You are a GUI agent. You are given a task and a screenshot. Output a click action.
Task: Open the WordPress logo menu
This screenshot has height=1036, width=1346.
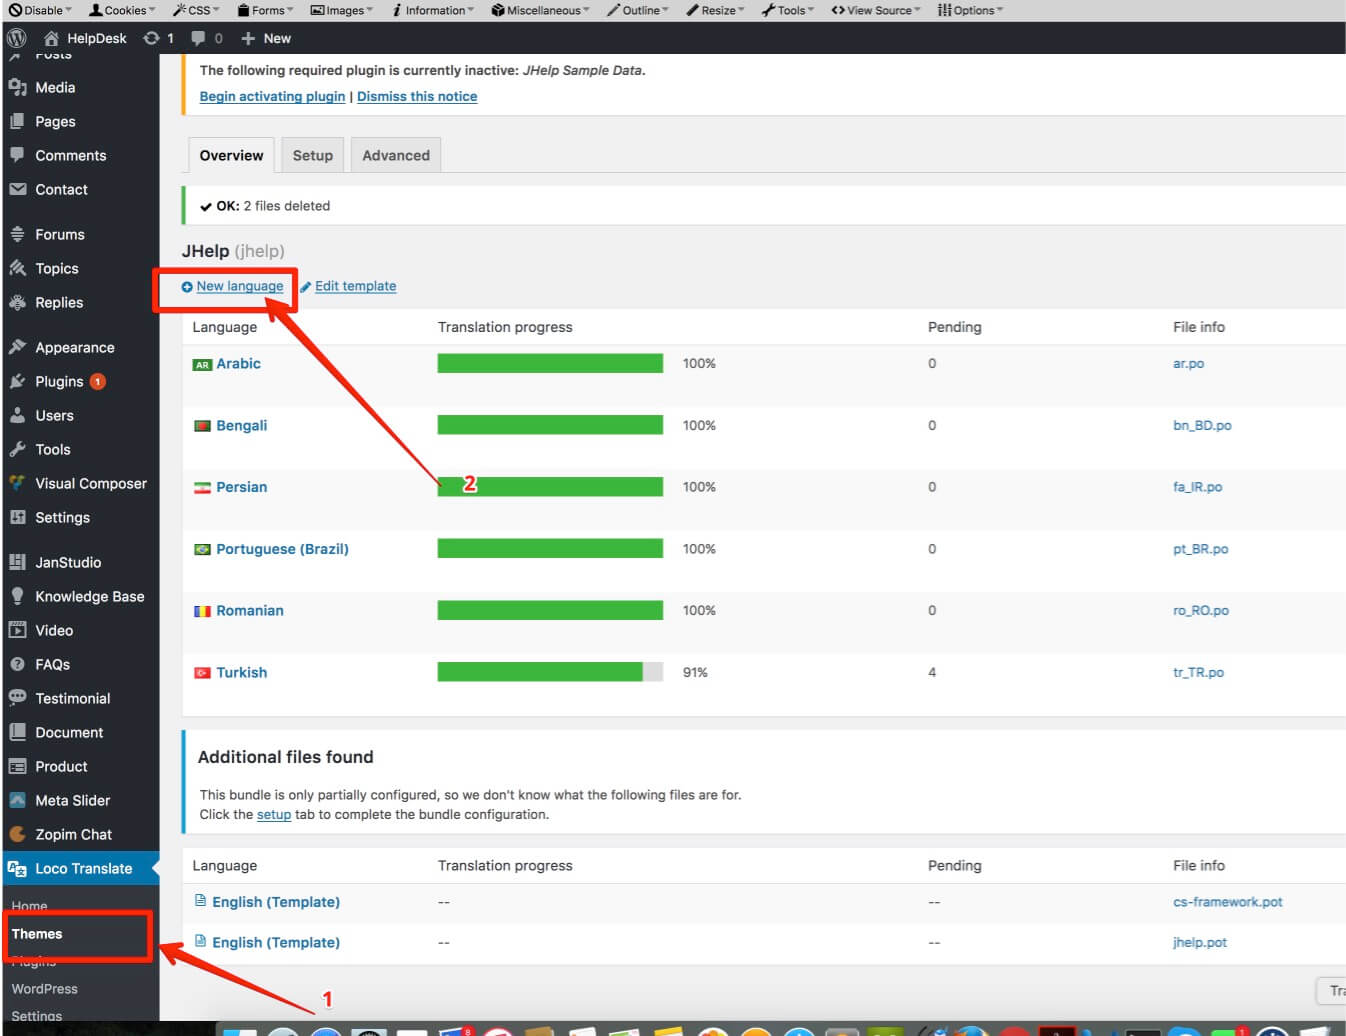[x=16, y=38]
